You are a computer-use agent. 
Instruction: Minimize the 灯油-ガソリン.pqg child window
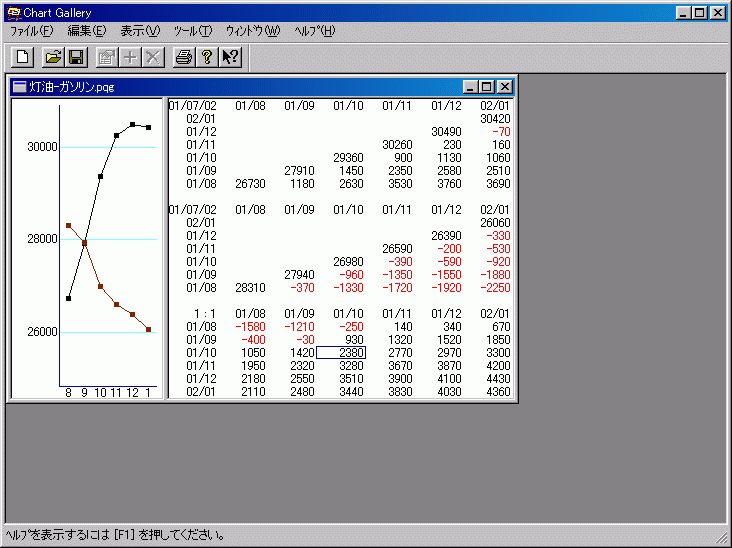click(x=471, y=87)
